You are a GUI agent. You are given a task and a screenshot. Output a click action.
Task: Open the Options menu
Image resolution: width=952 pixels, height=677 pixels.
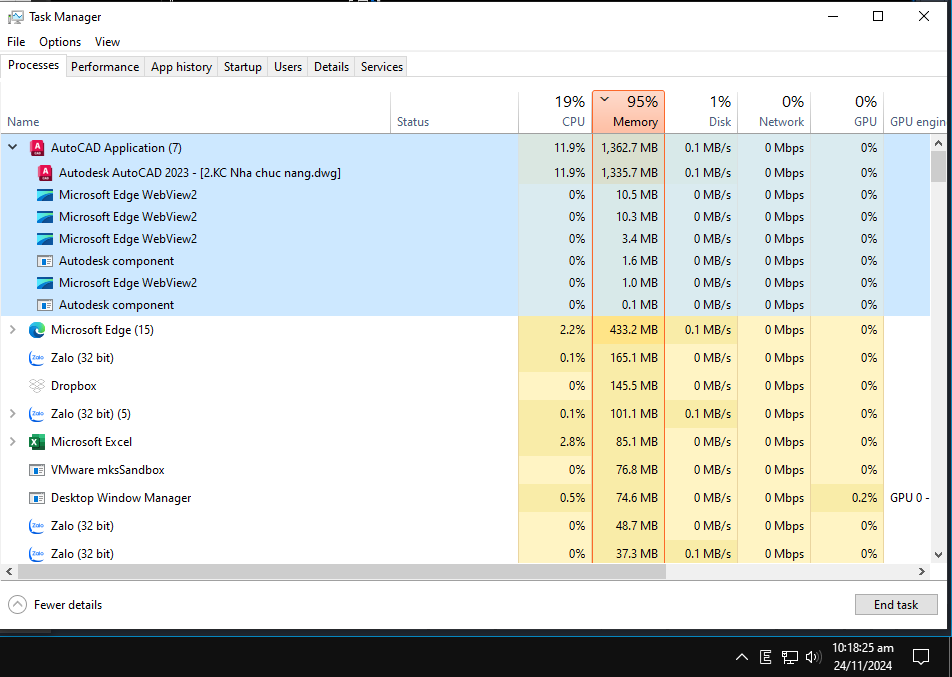pyautogui.click(x=60, y=42)
